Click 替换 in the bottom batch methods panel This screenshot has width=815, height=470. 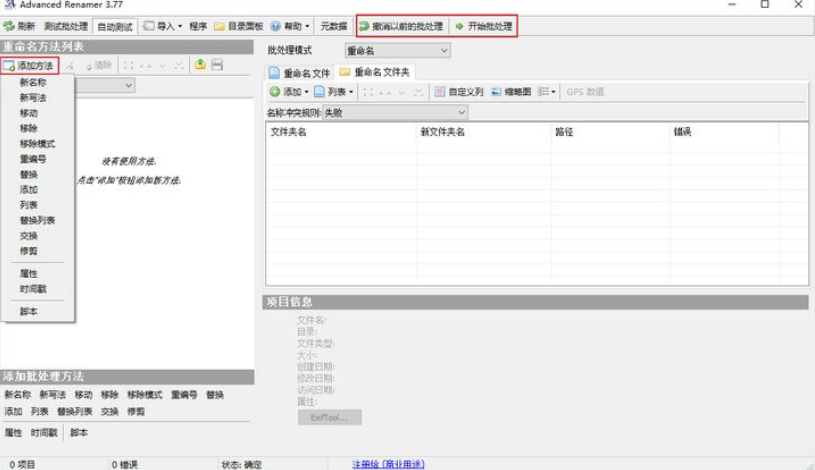[215, 395]
